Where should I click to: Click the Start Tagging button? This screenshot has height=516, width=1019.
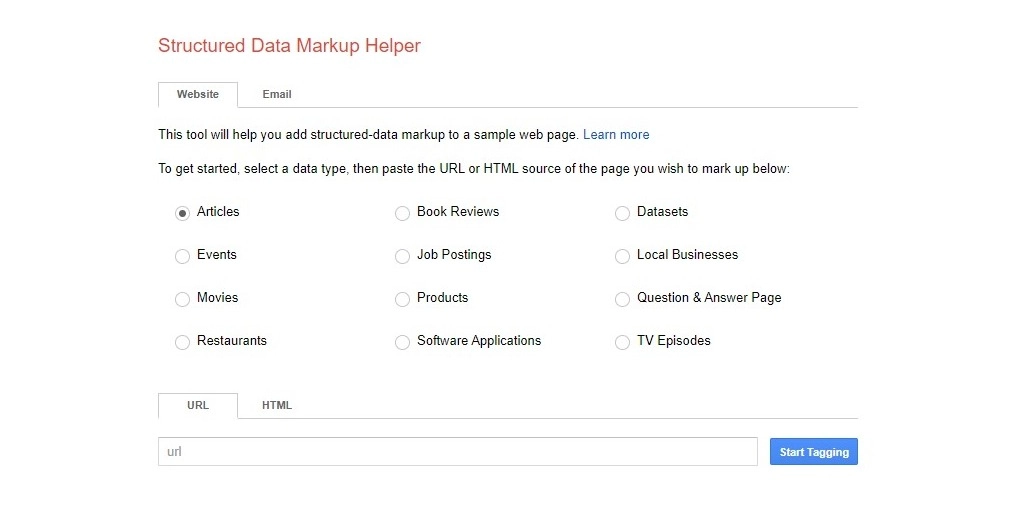814,452
